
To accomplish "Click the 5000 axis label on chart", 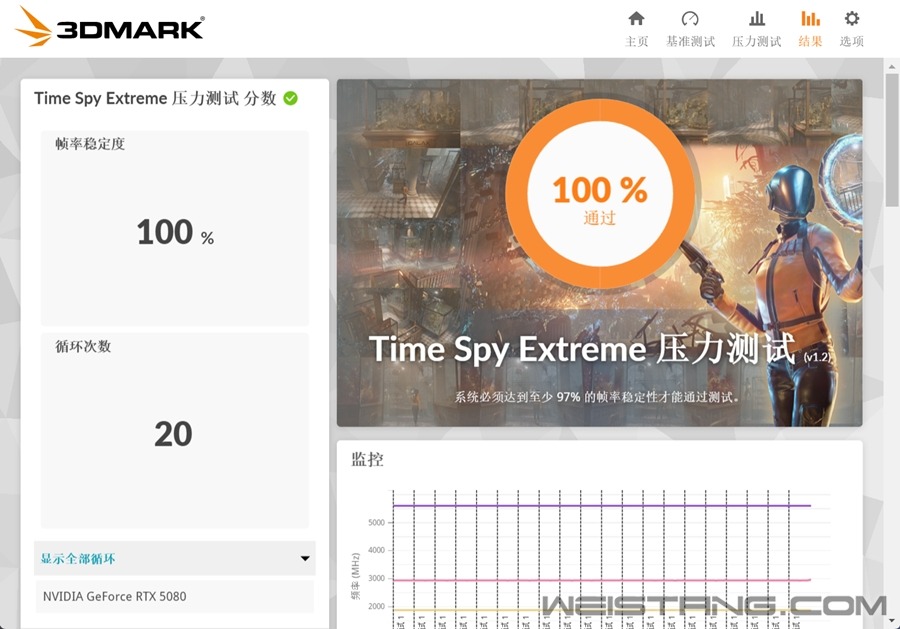I will (x=377, y=523).
